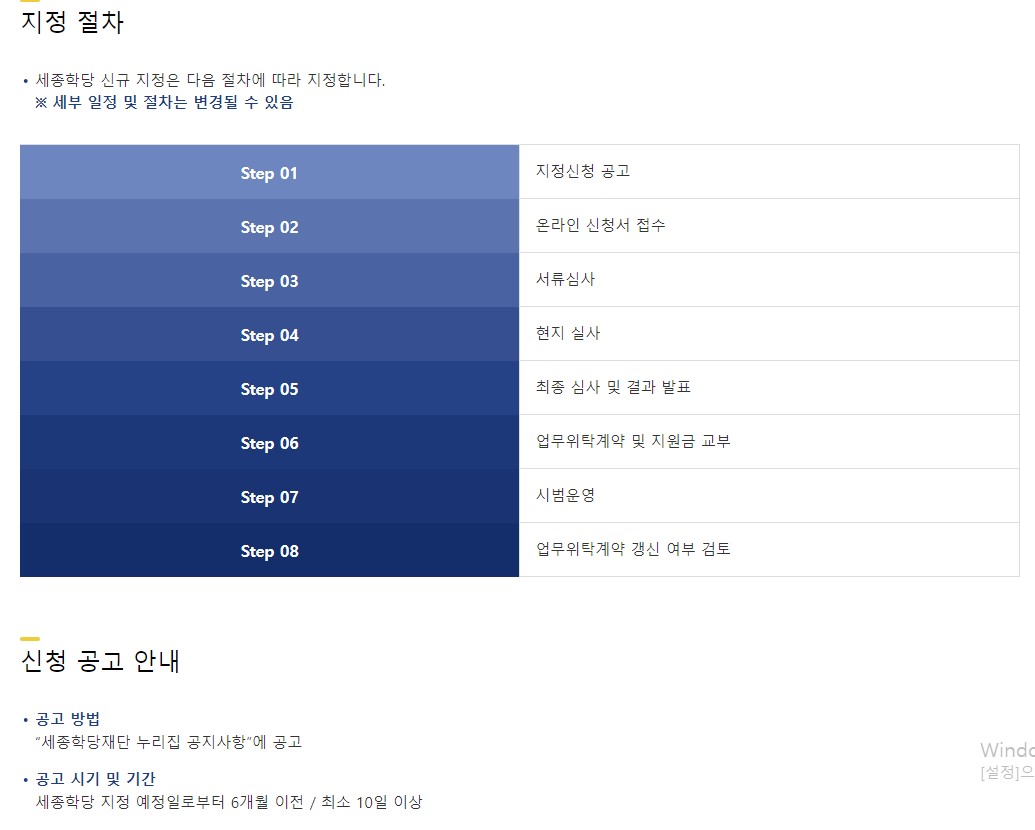Viewport: 1035px width, 830px height.
Task: Select the '업무위탁계약 갱신 여부 검토' text
Action: 633,549
